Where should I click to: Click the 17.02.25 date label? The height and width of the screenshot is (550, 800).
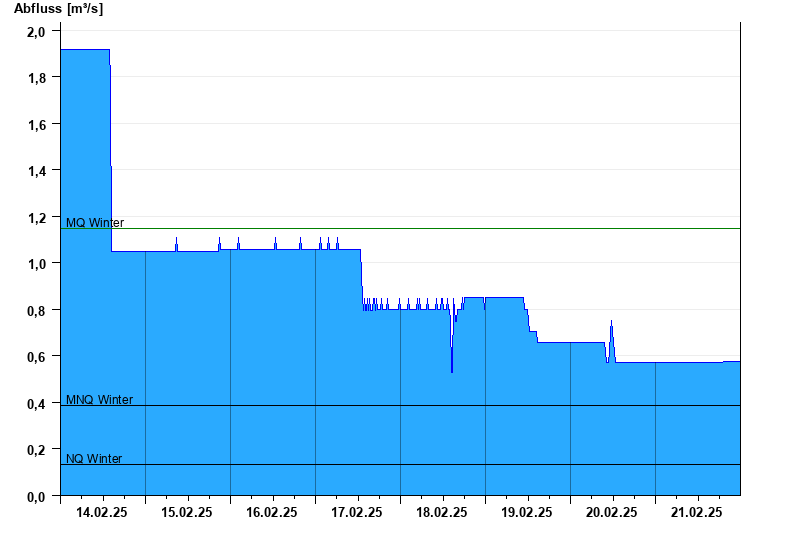tap(357, 512)
